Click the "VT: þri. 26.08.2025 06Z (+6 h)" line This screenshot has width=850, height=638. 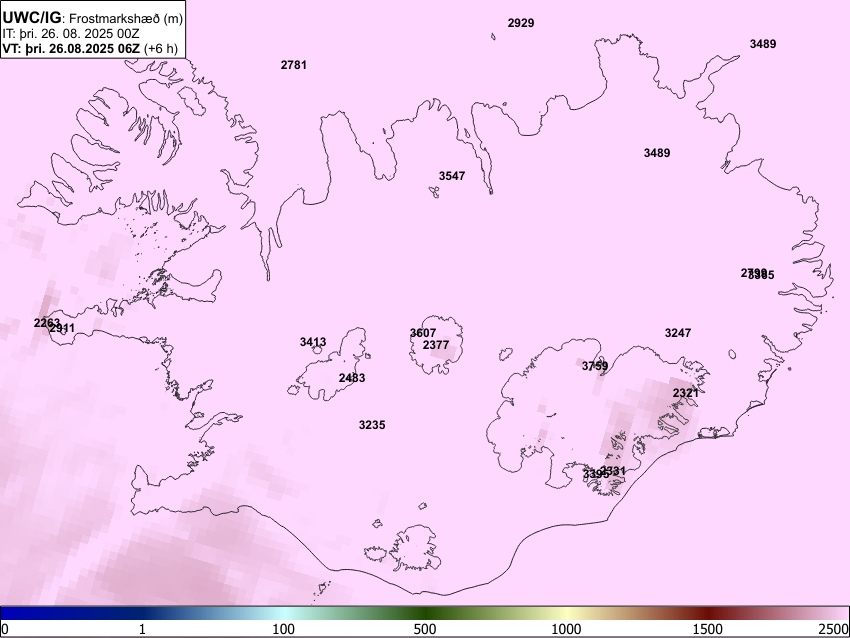click(x=90, y=48)
